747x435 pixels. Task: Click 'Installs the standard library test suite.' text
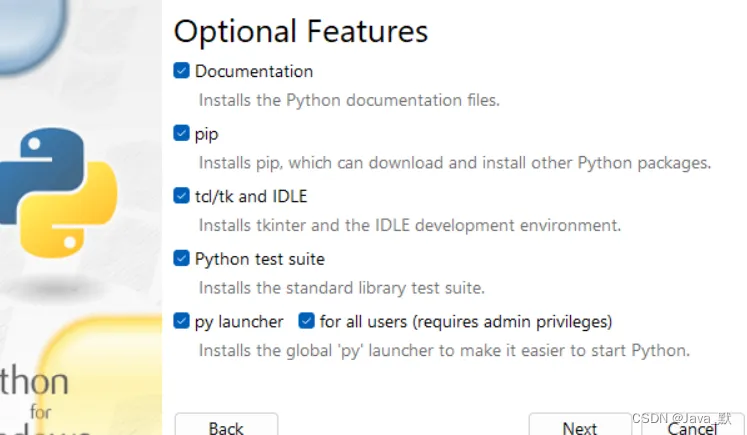click(342, 288)
